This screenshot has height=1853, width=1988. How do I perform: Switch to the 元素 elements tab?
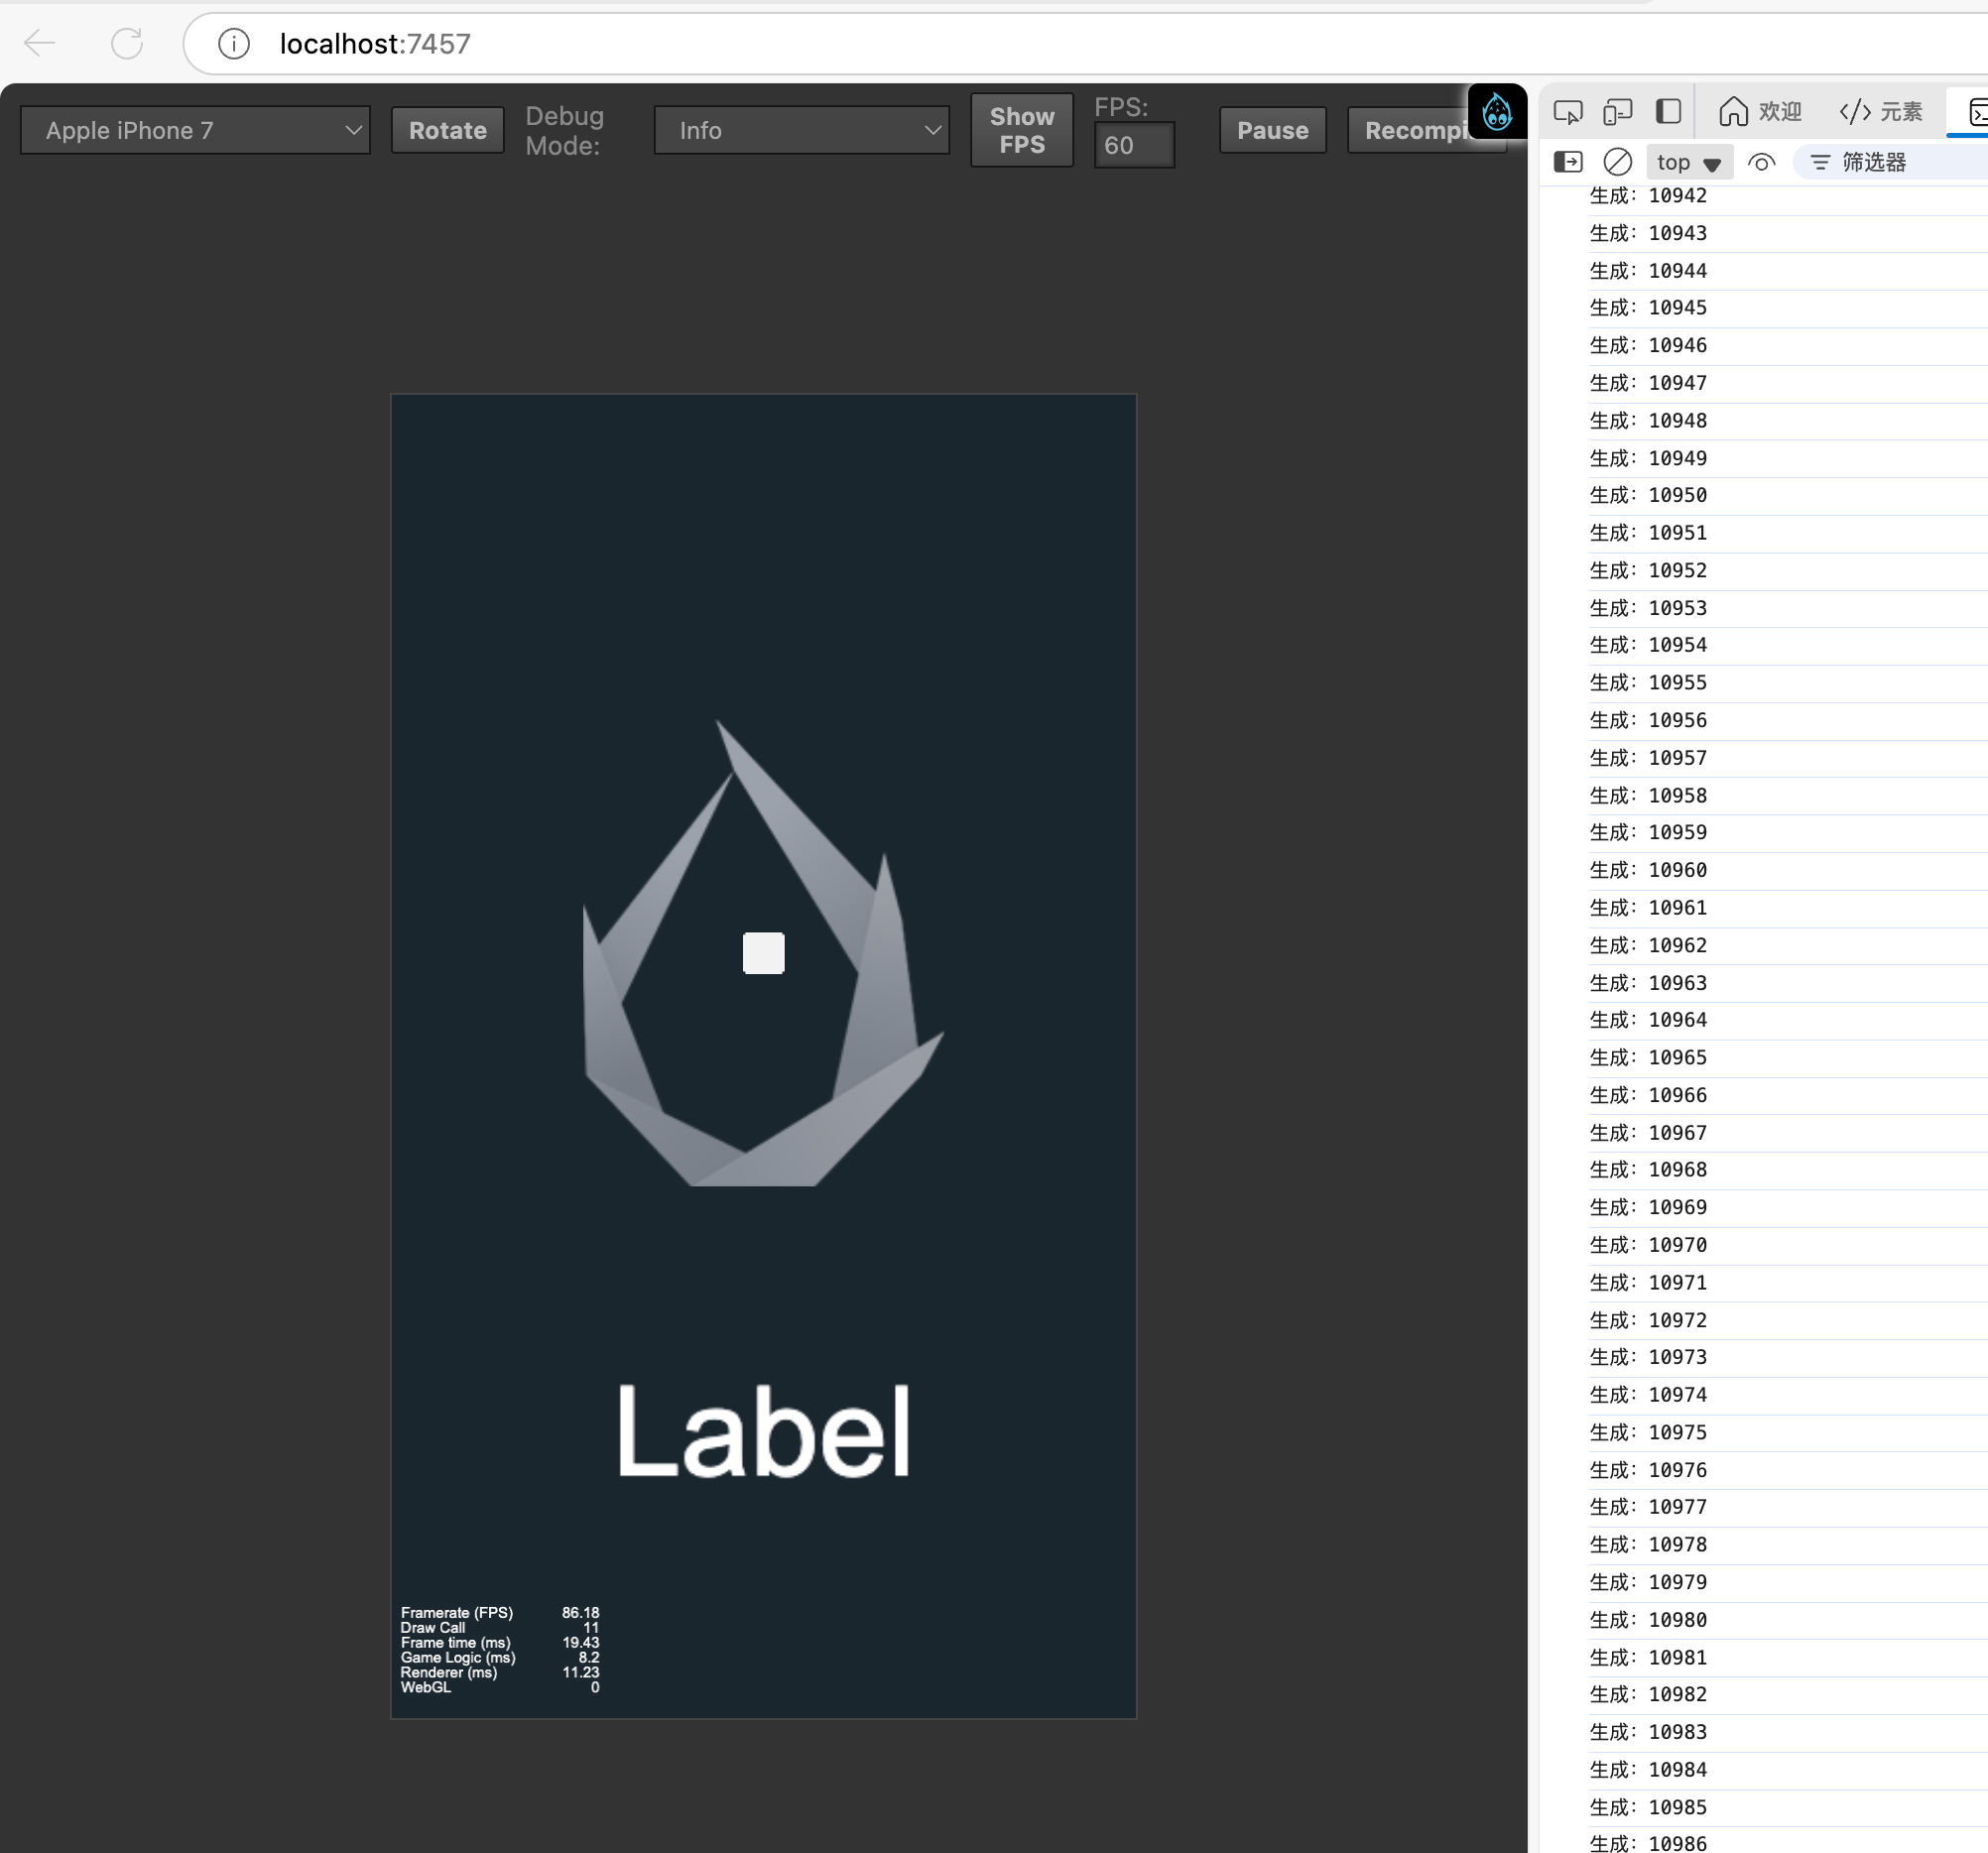1881,112
